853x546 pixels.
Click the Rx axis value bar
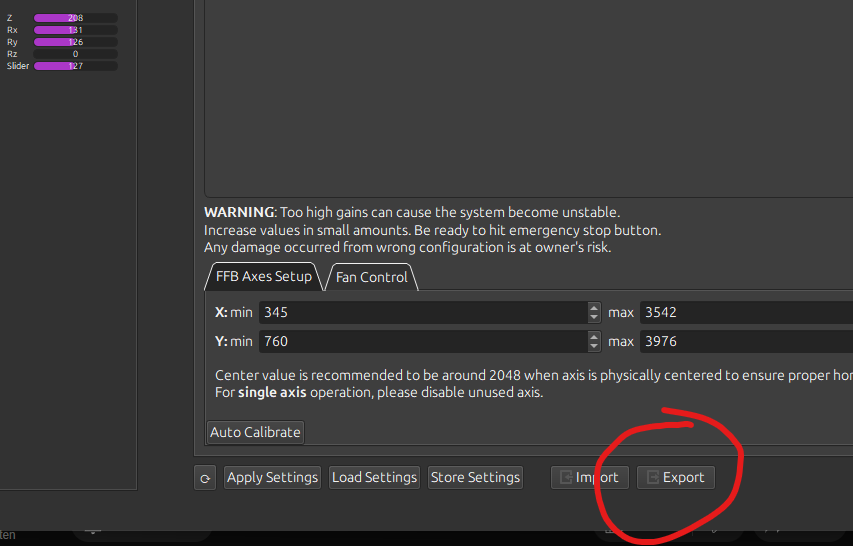click(76, 30)
